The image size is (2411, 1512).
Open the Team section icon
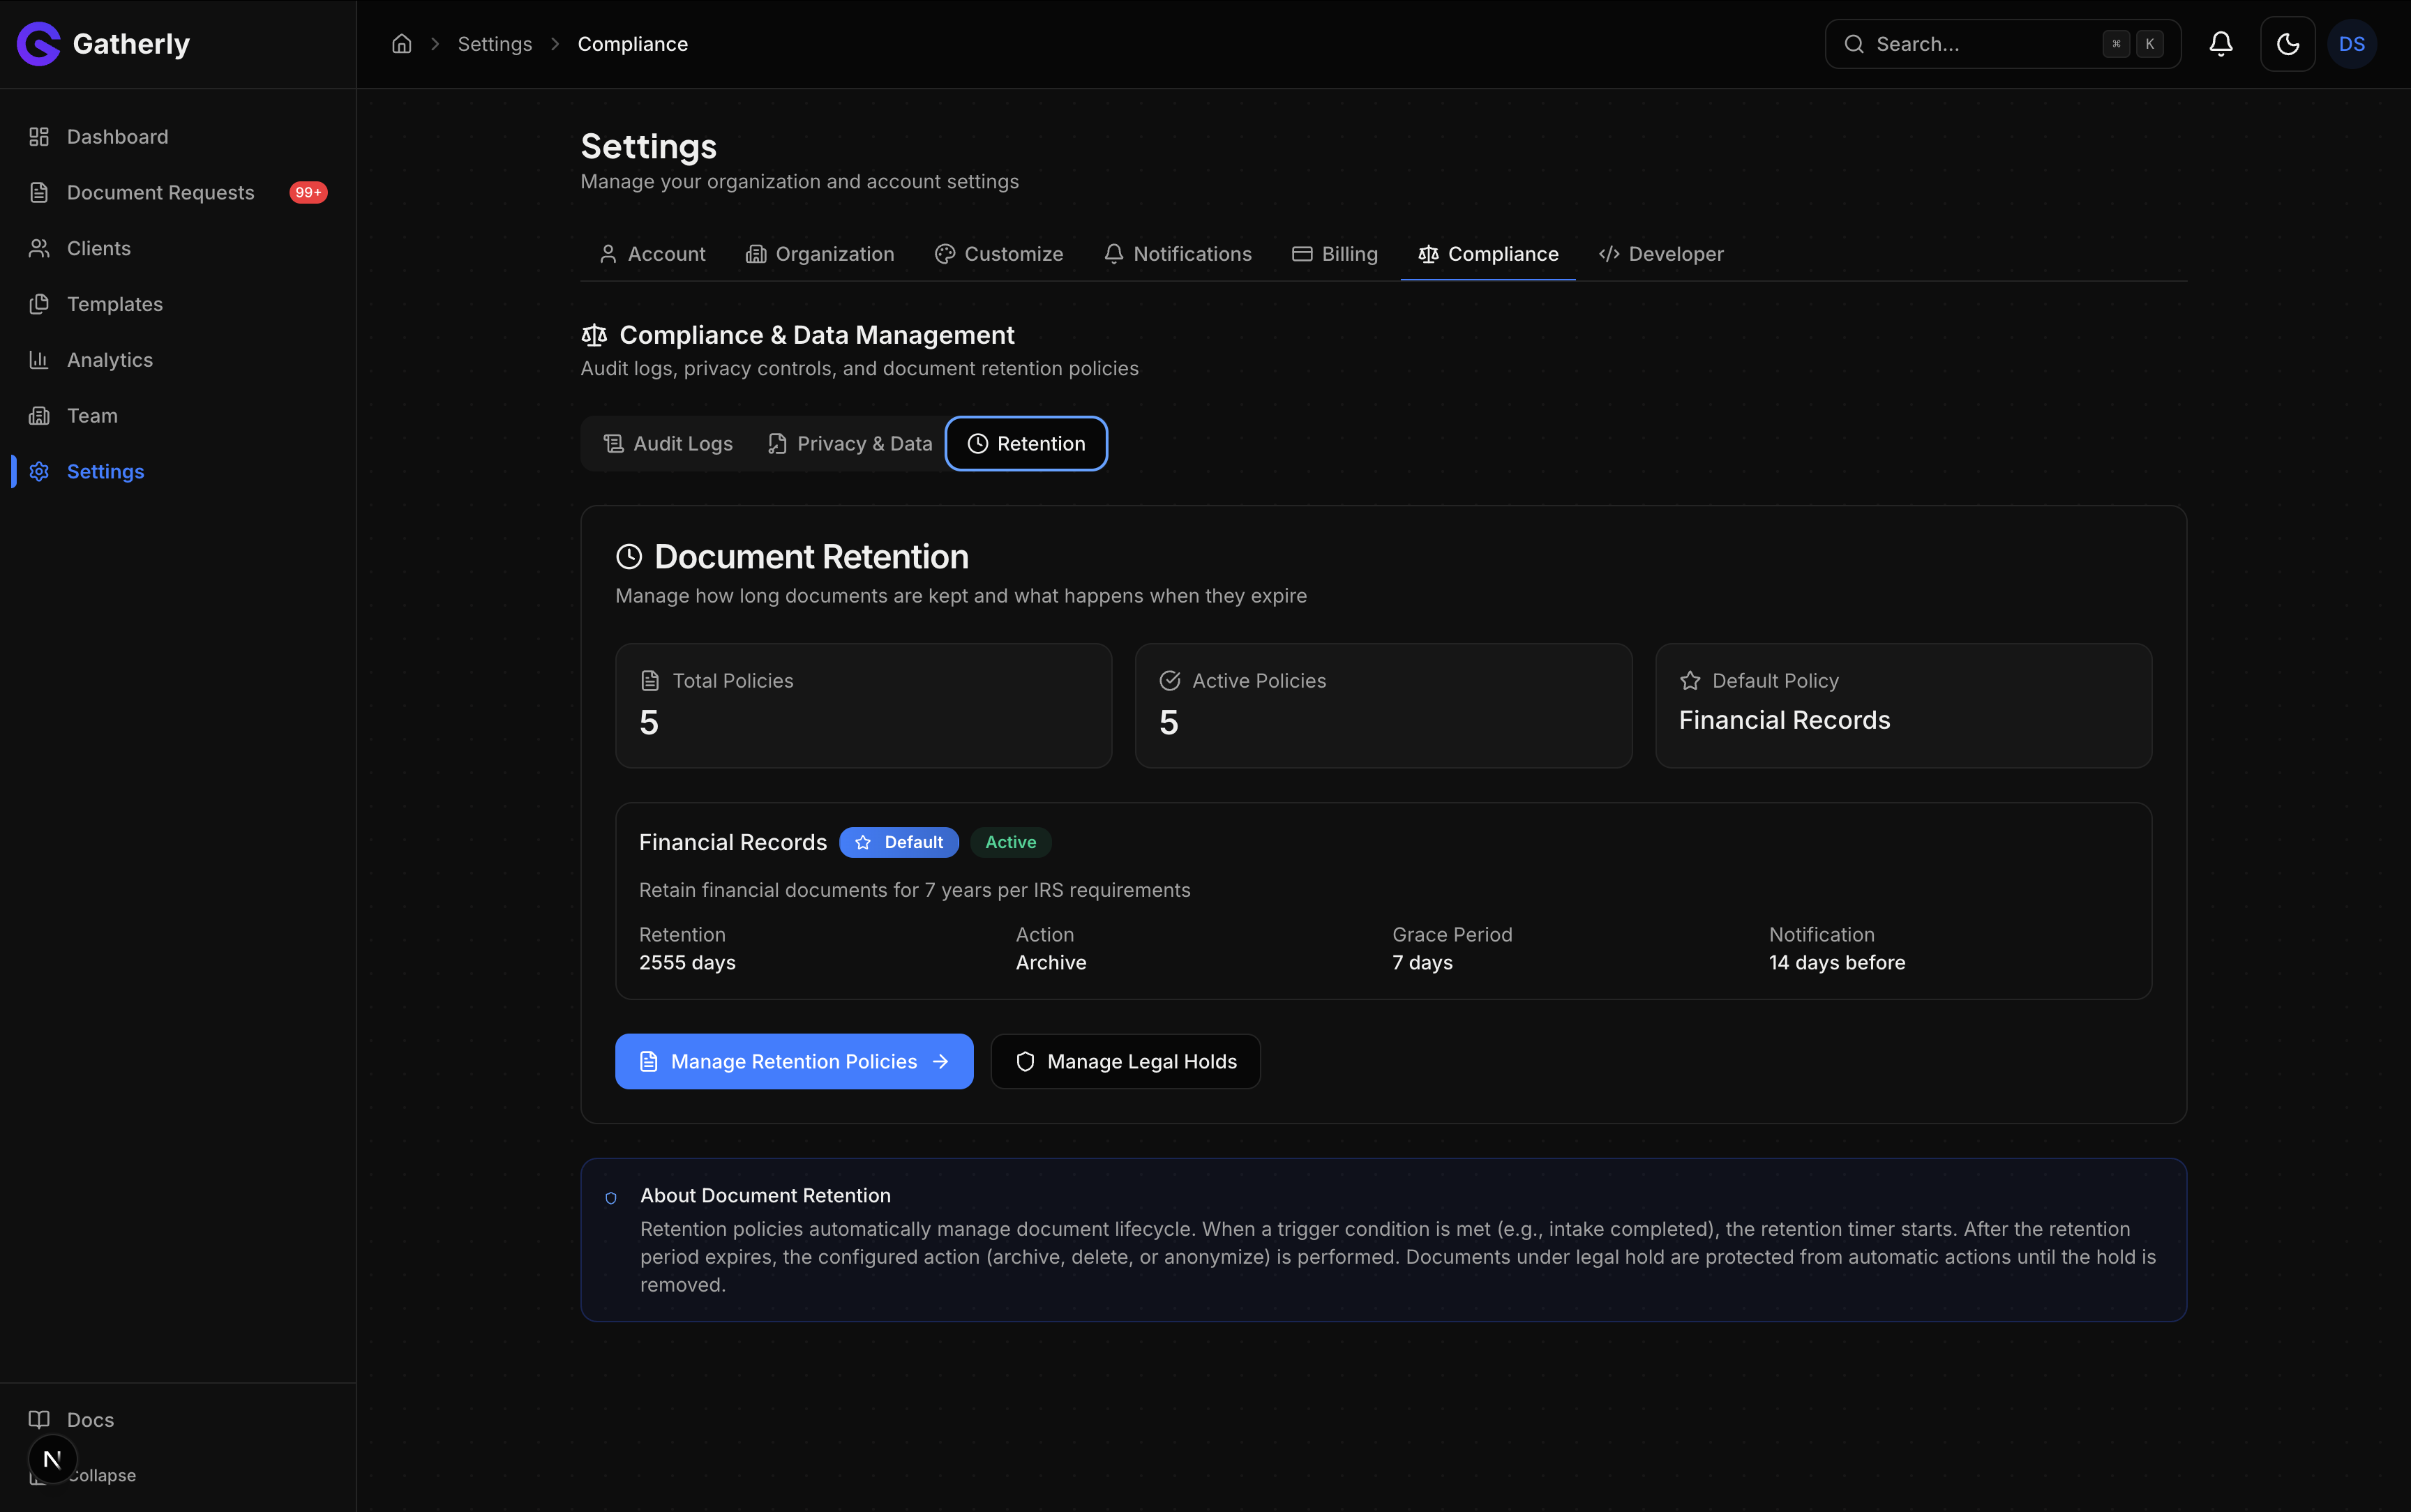(40, 415)
